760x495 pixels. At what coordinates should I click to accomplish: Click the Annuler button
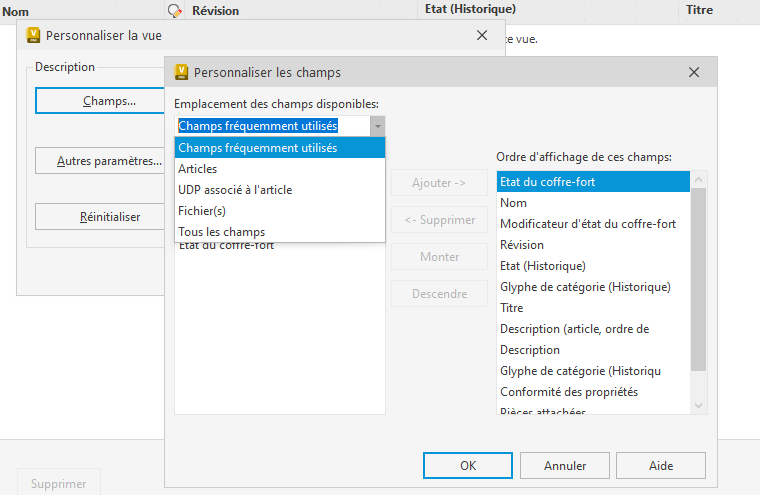(565, 466)
